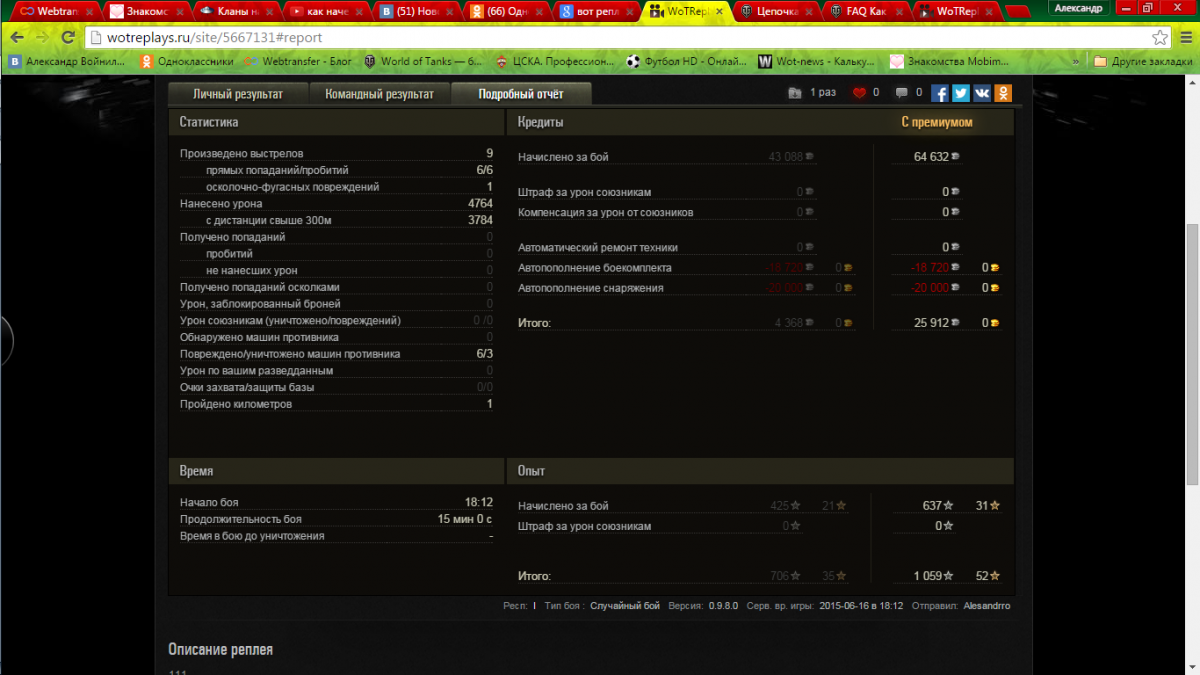Click the Александр profile button
Image resolution: width=1200 pixels, height=675 pixels.
1078,8
